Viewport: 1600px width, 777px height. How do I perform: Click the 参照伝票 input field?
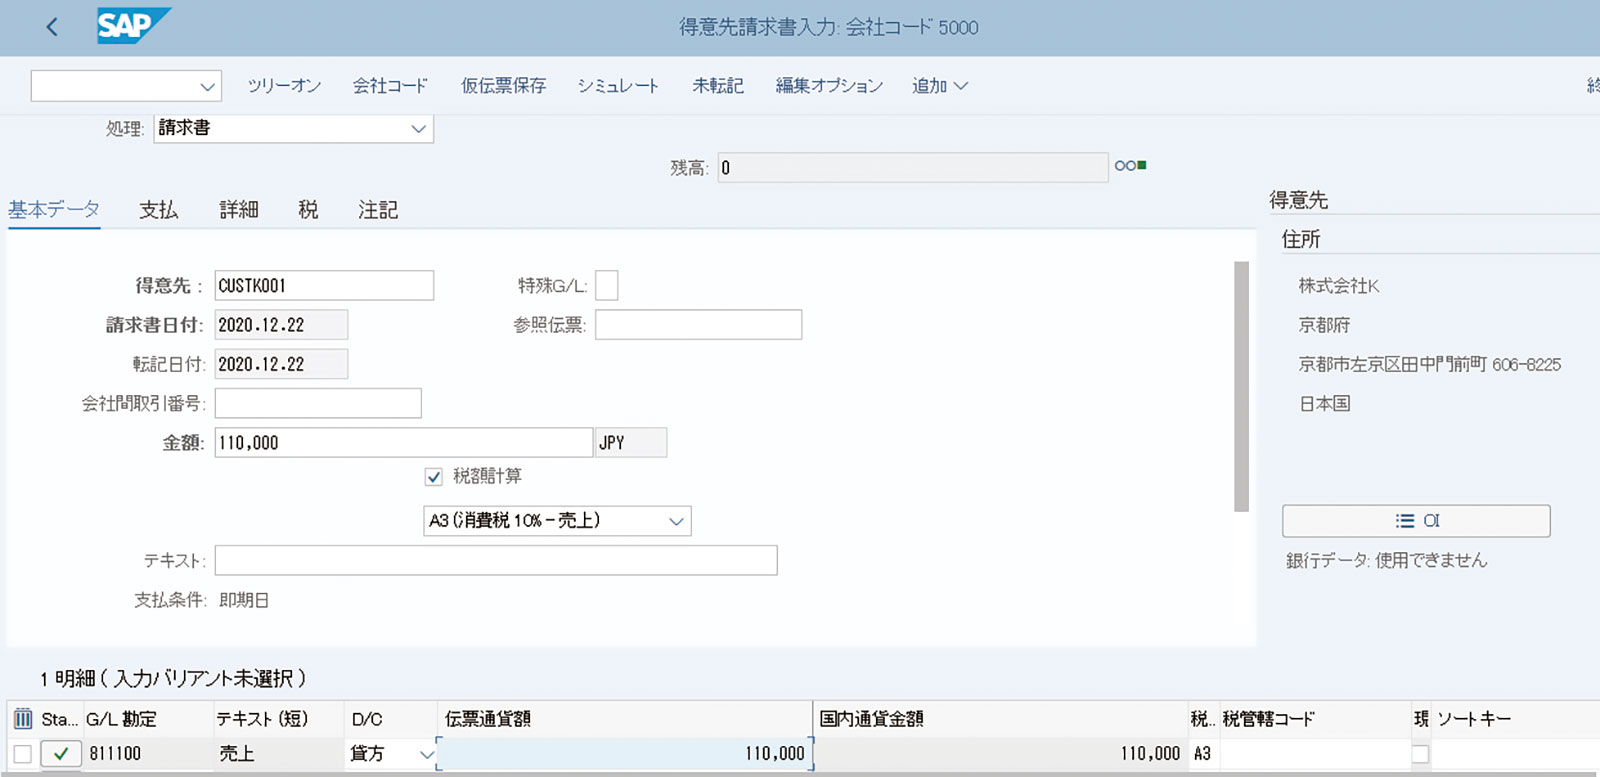(698, 325)
